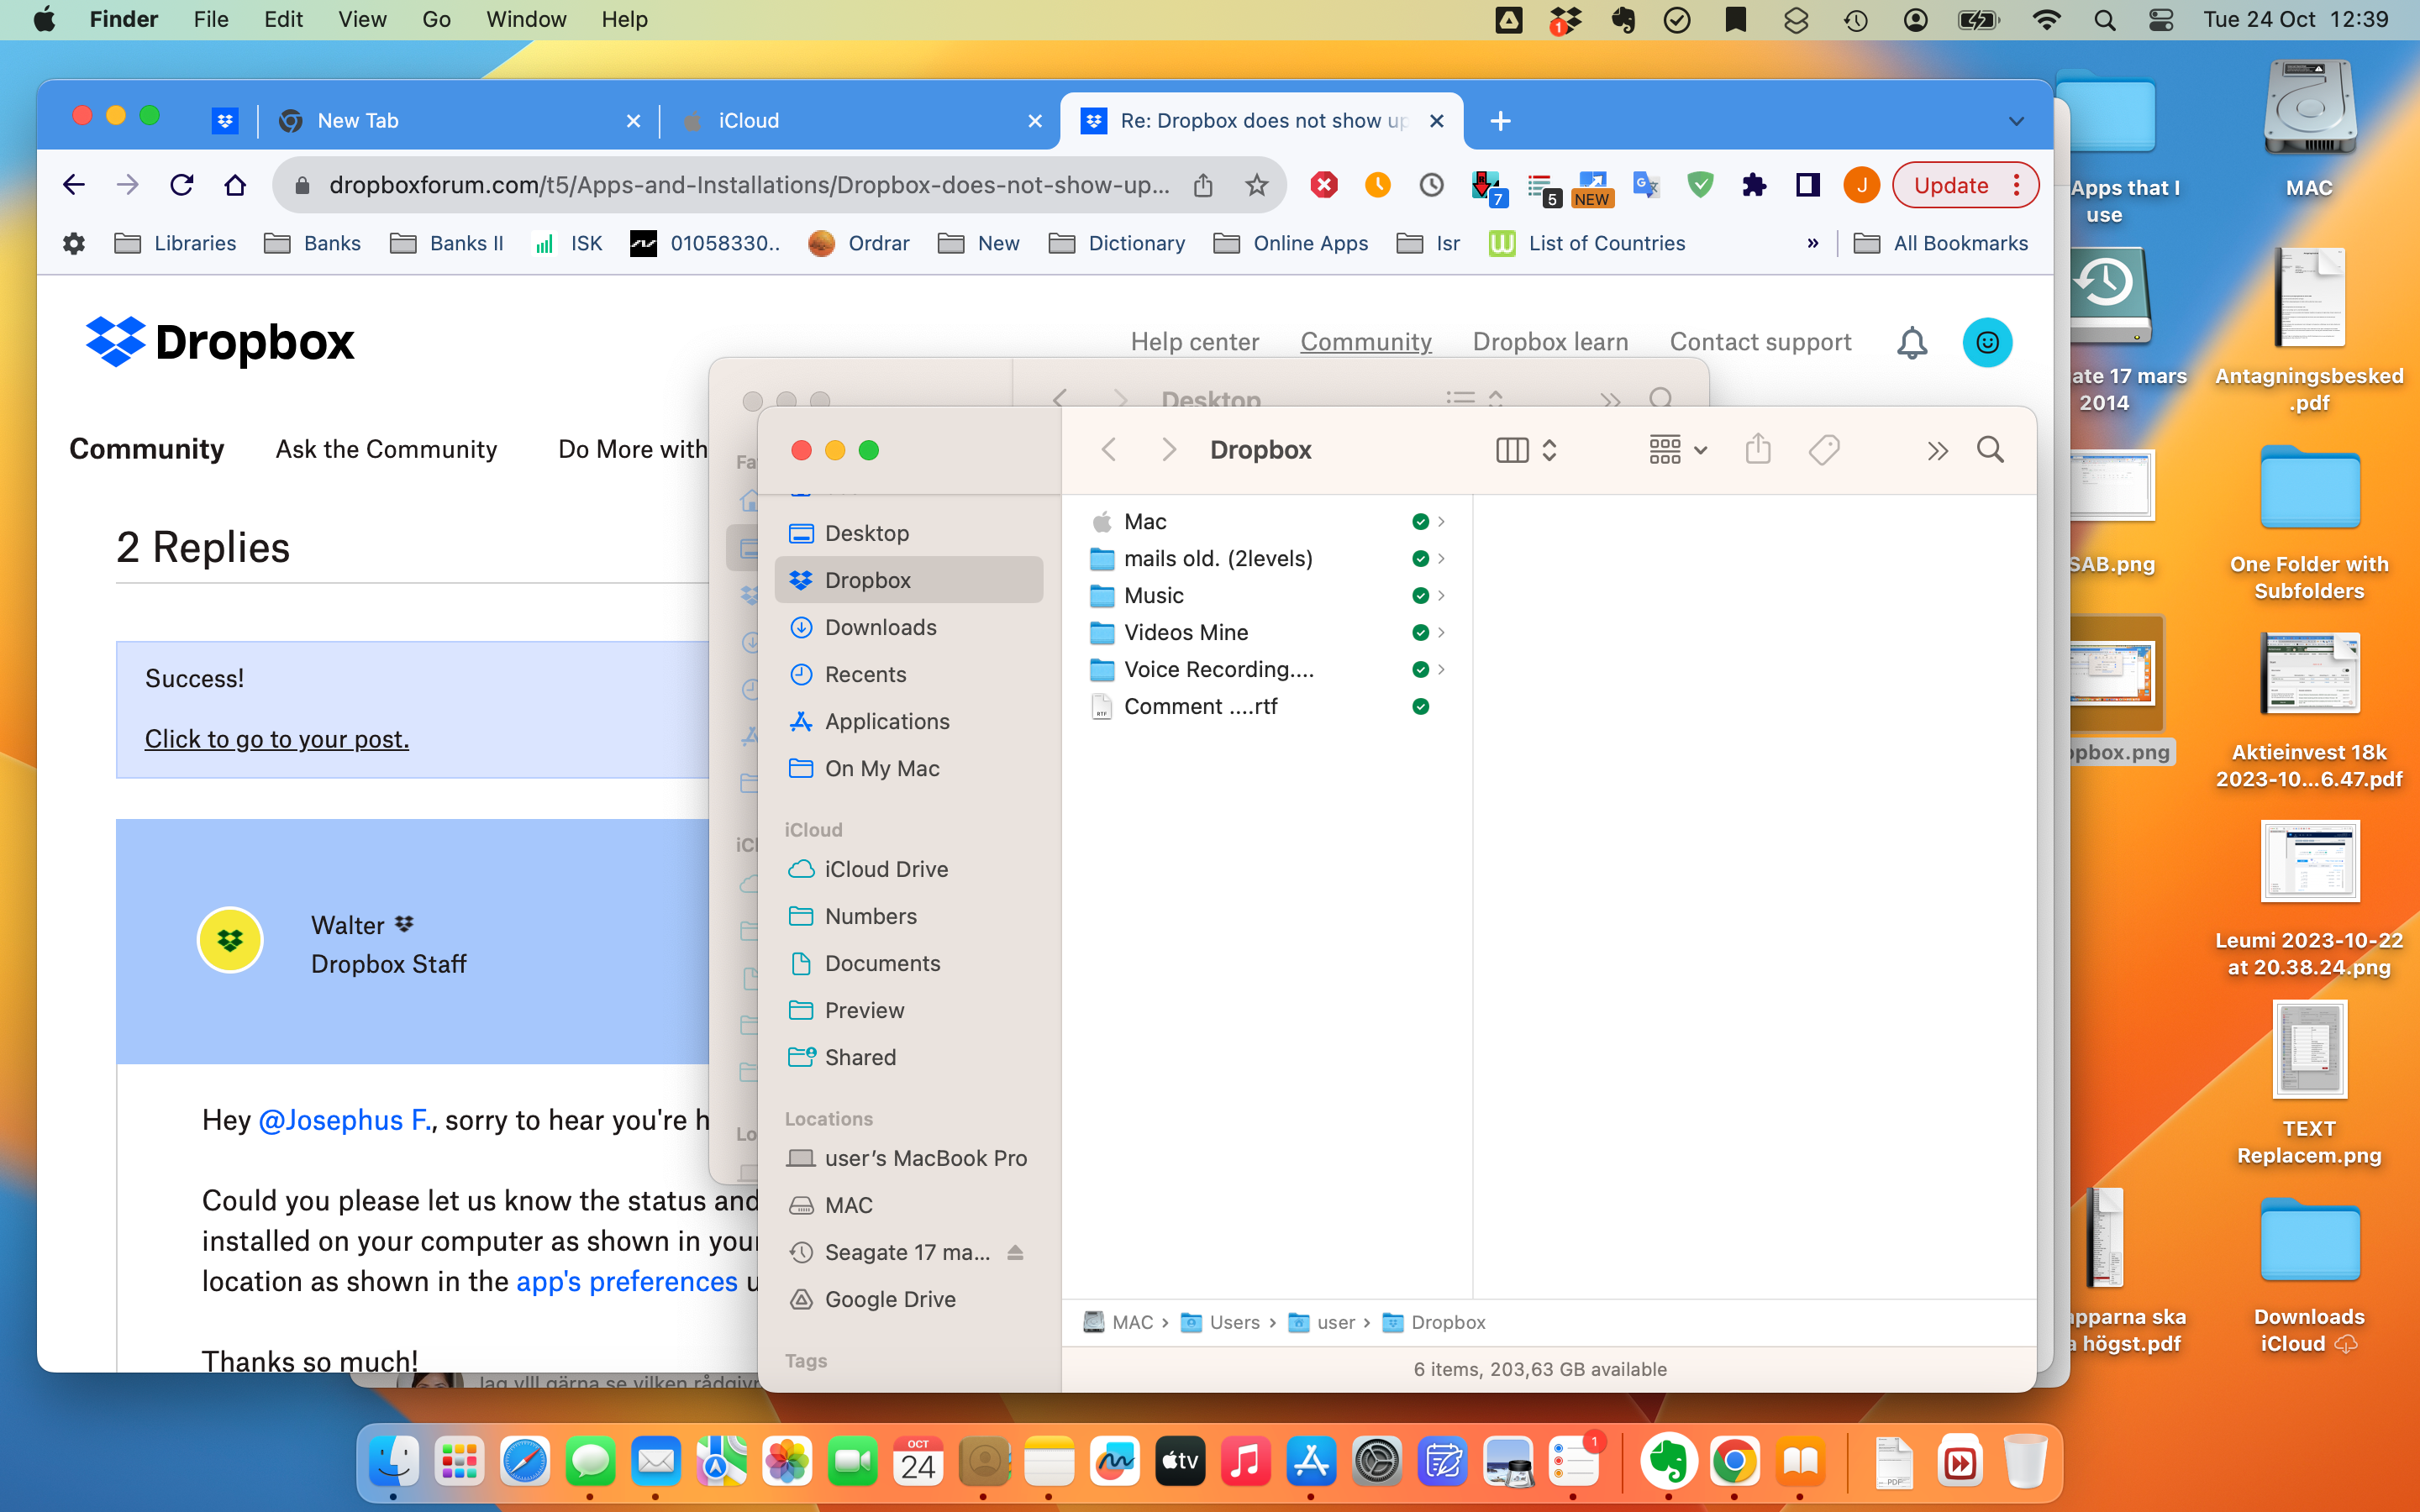Click 'Click to go to your post' link
Screen dimensions: 2420x1512
277,739
